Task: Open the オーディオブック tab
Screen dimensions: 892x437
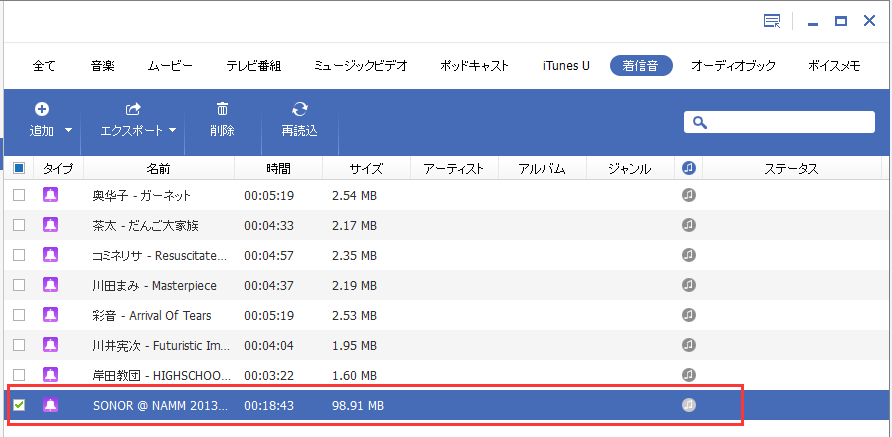Action: click(733, 66)
